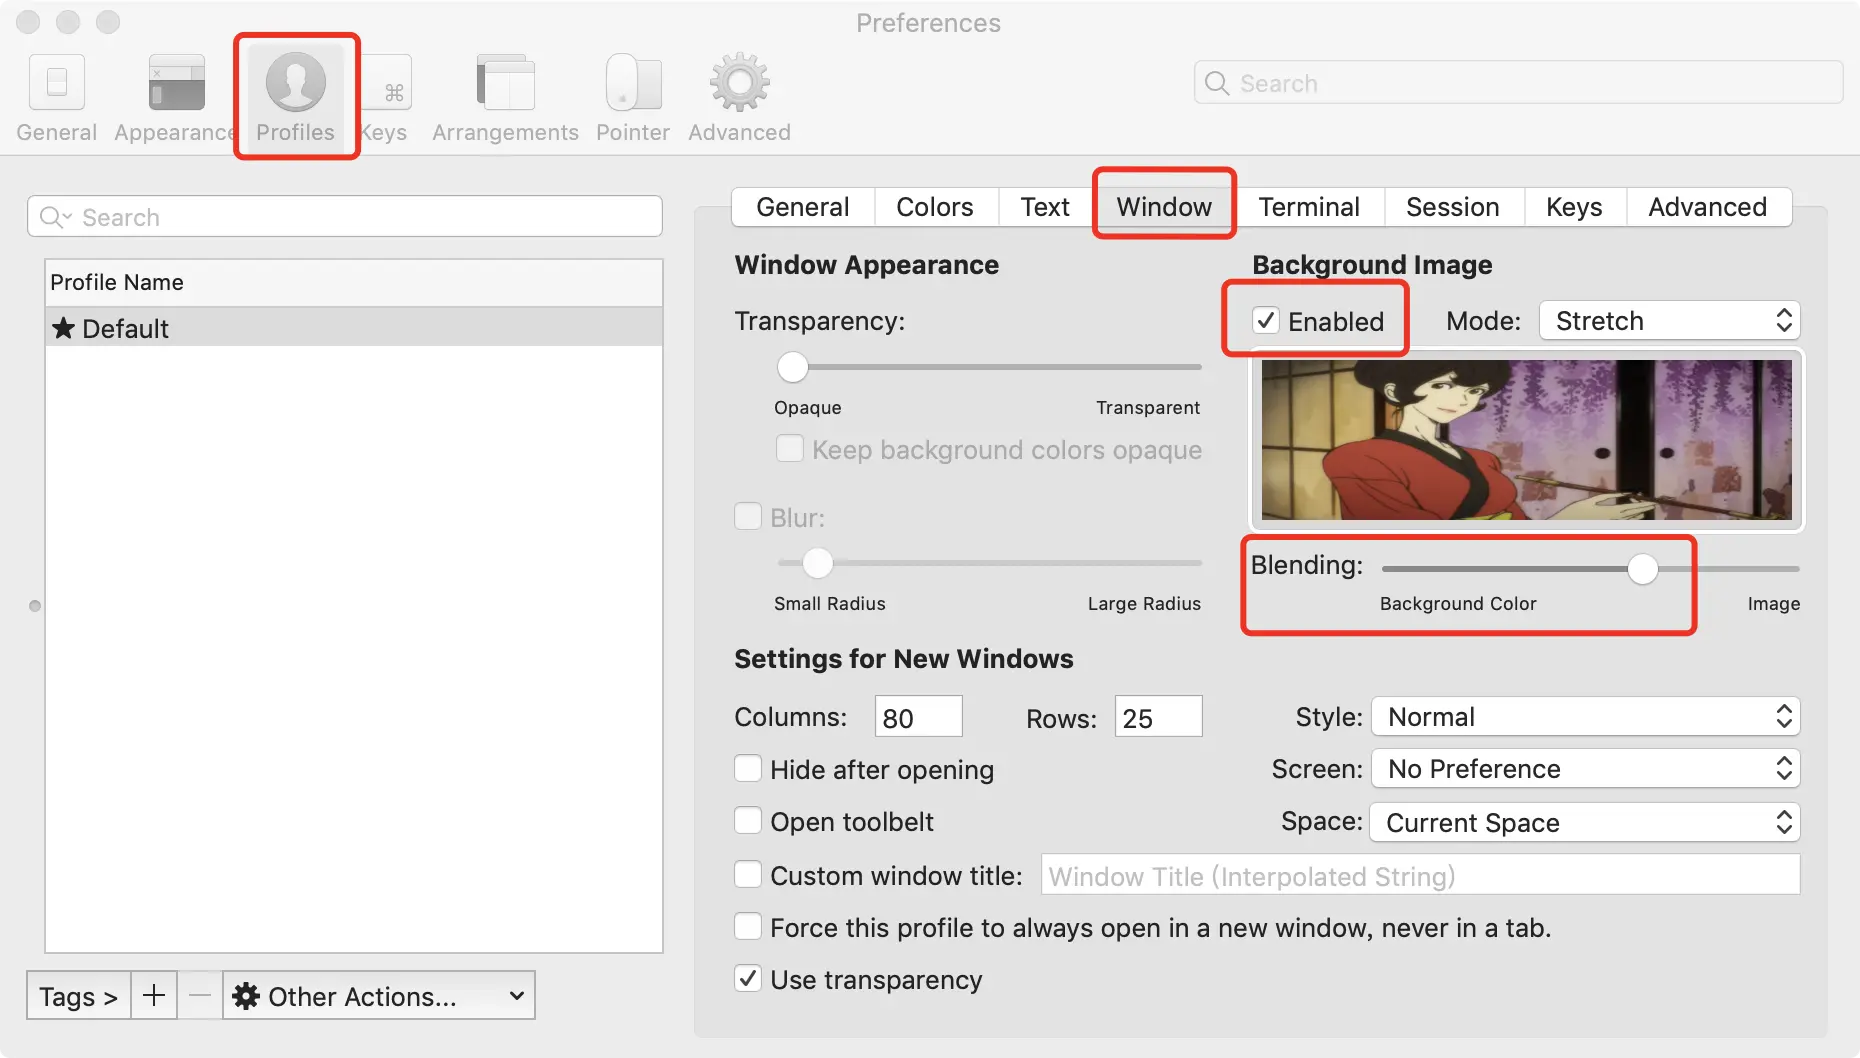Switch to the Session profile tab
1860x1058 pixels.
pos(1453,207)
